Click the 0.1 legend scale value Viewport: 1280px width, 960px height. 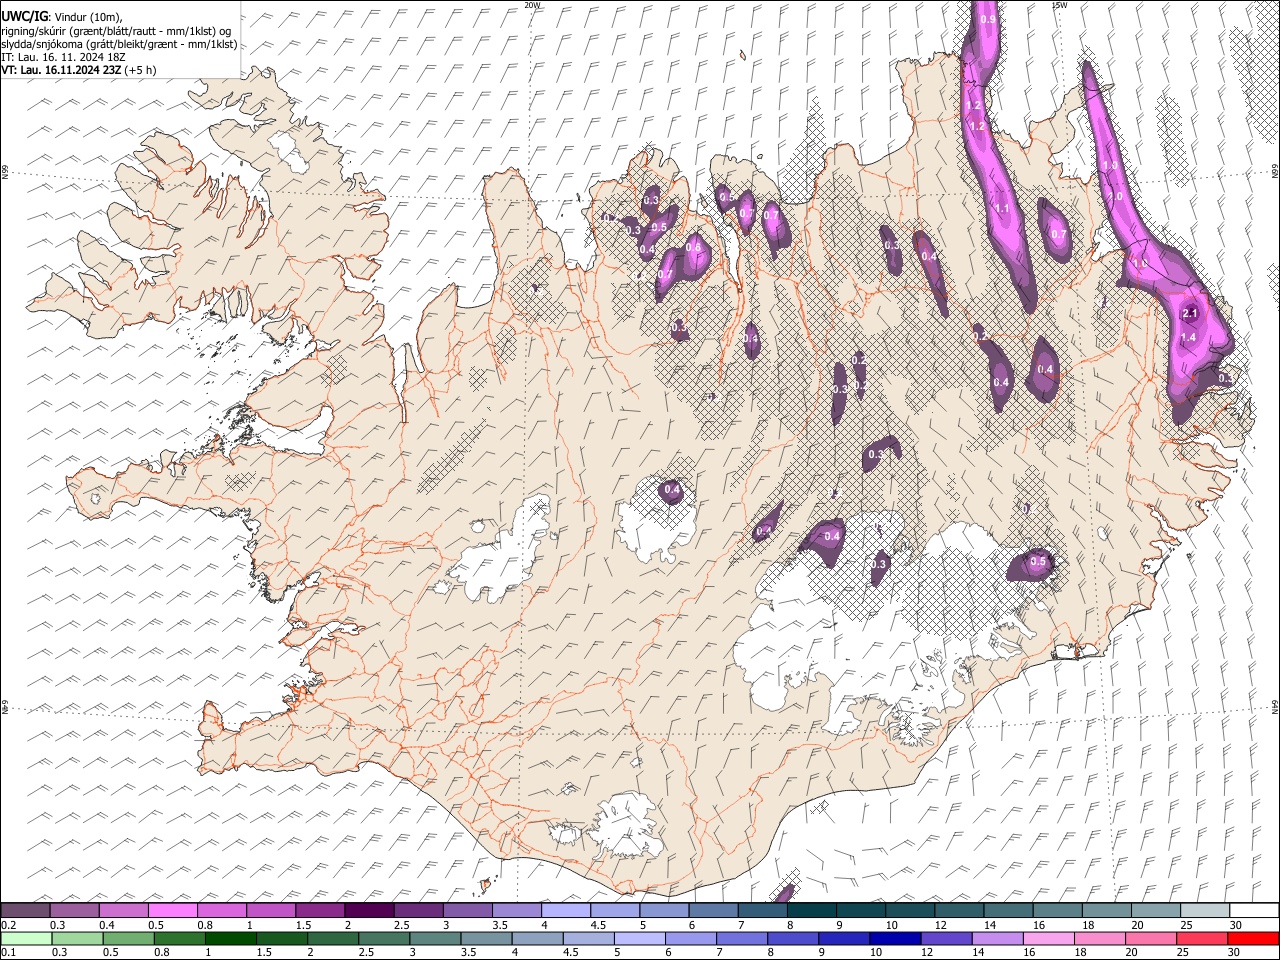tap(8, 952)
